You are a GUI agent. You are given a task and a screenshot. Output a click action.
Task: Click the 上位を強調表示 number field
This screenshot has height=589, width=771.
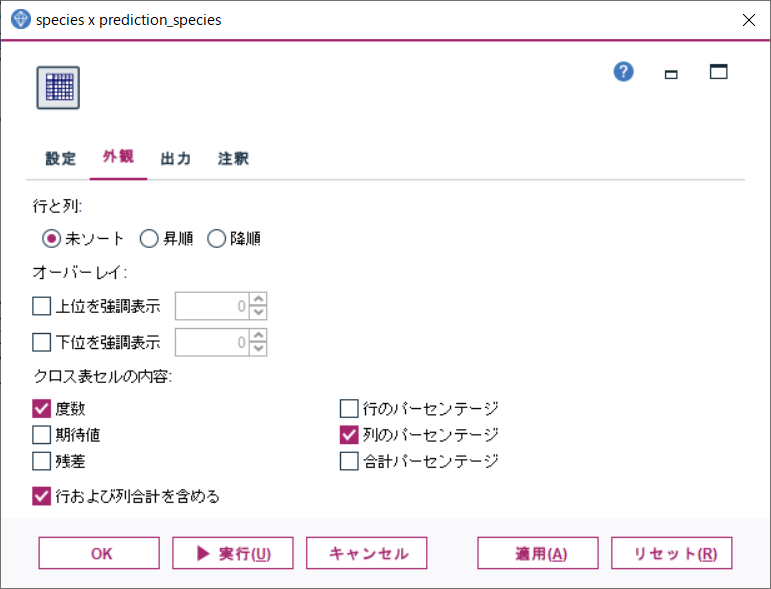tap(212, 306)
